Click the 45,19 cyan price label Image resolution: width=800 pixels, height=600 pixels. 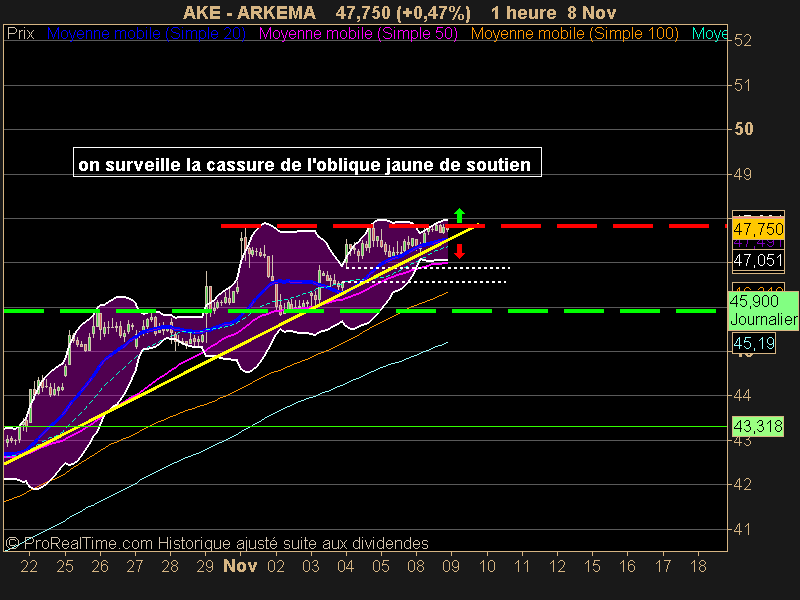[x=754, y=343]
